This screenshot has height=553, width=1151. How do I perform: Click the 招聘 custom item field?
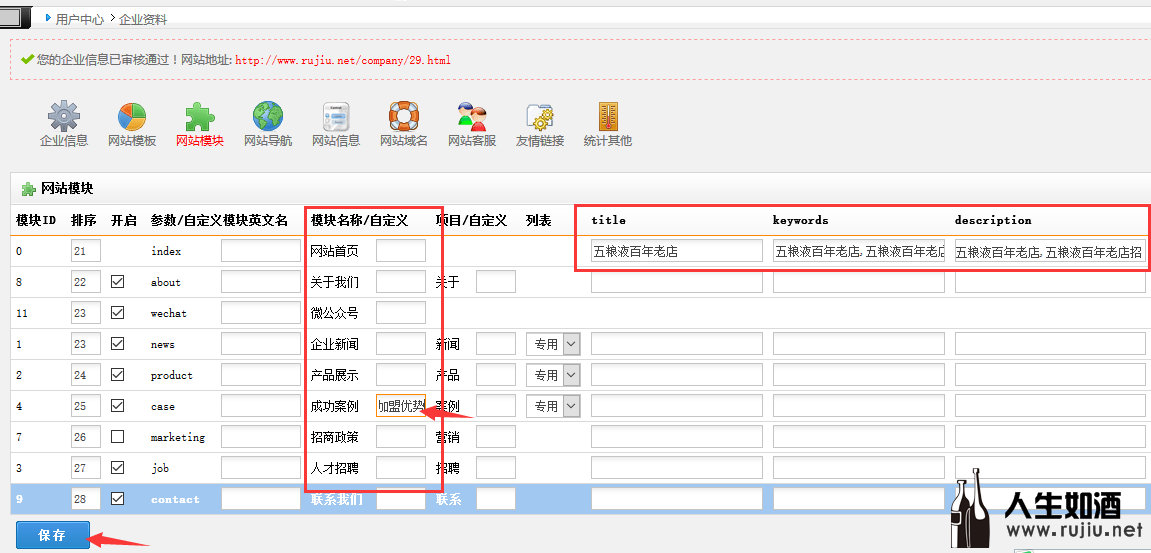tap(495, 467)
